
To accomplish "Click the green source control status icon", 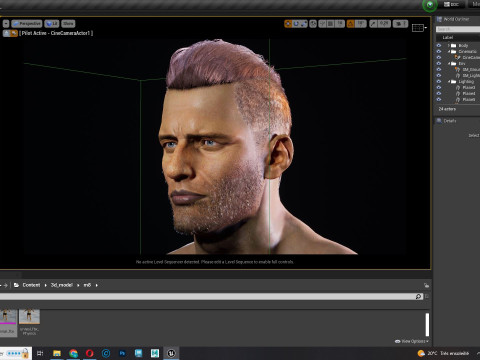I will tap(430, 5).
